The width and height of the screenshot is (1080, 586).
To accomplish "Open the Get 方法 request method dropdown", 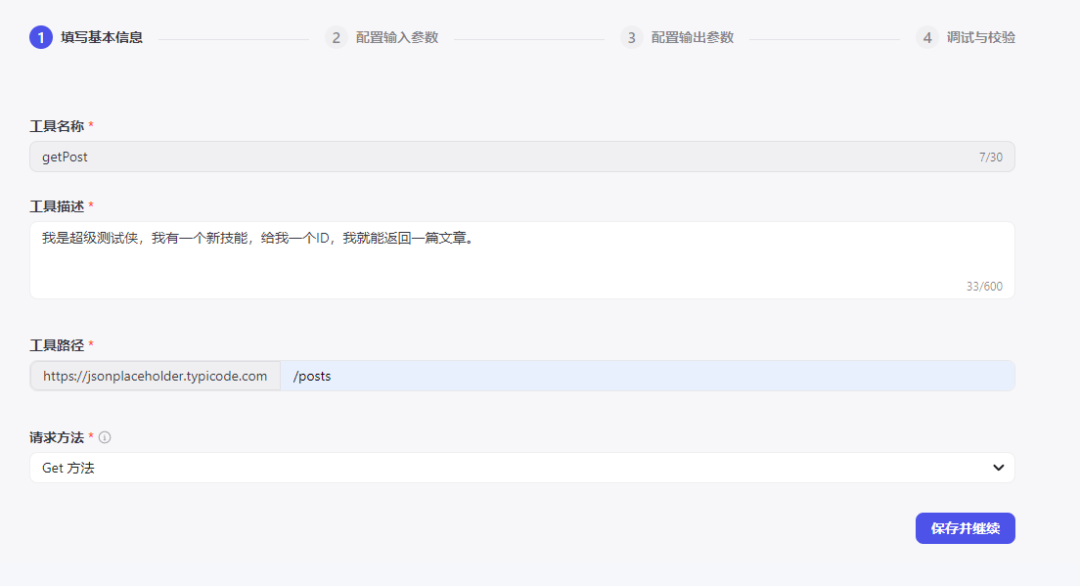I will click(521, 468).
